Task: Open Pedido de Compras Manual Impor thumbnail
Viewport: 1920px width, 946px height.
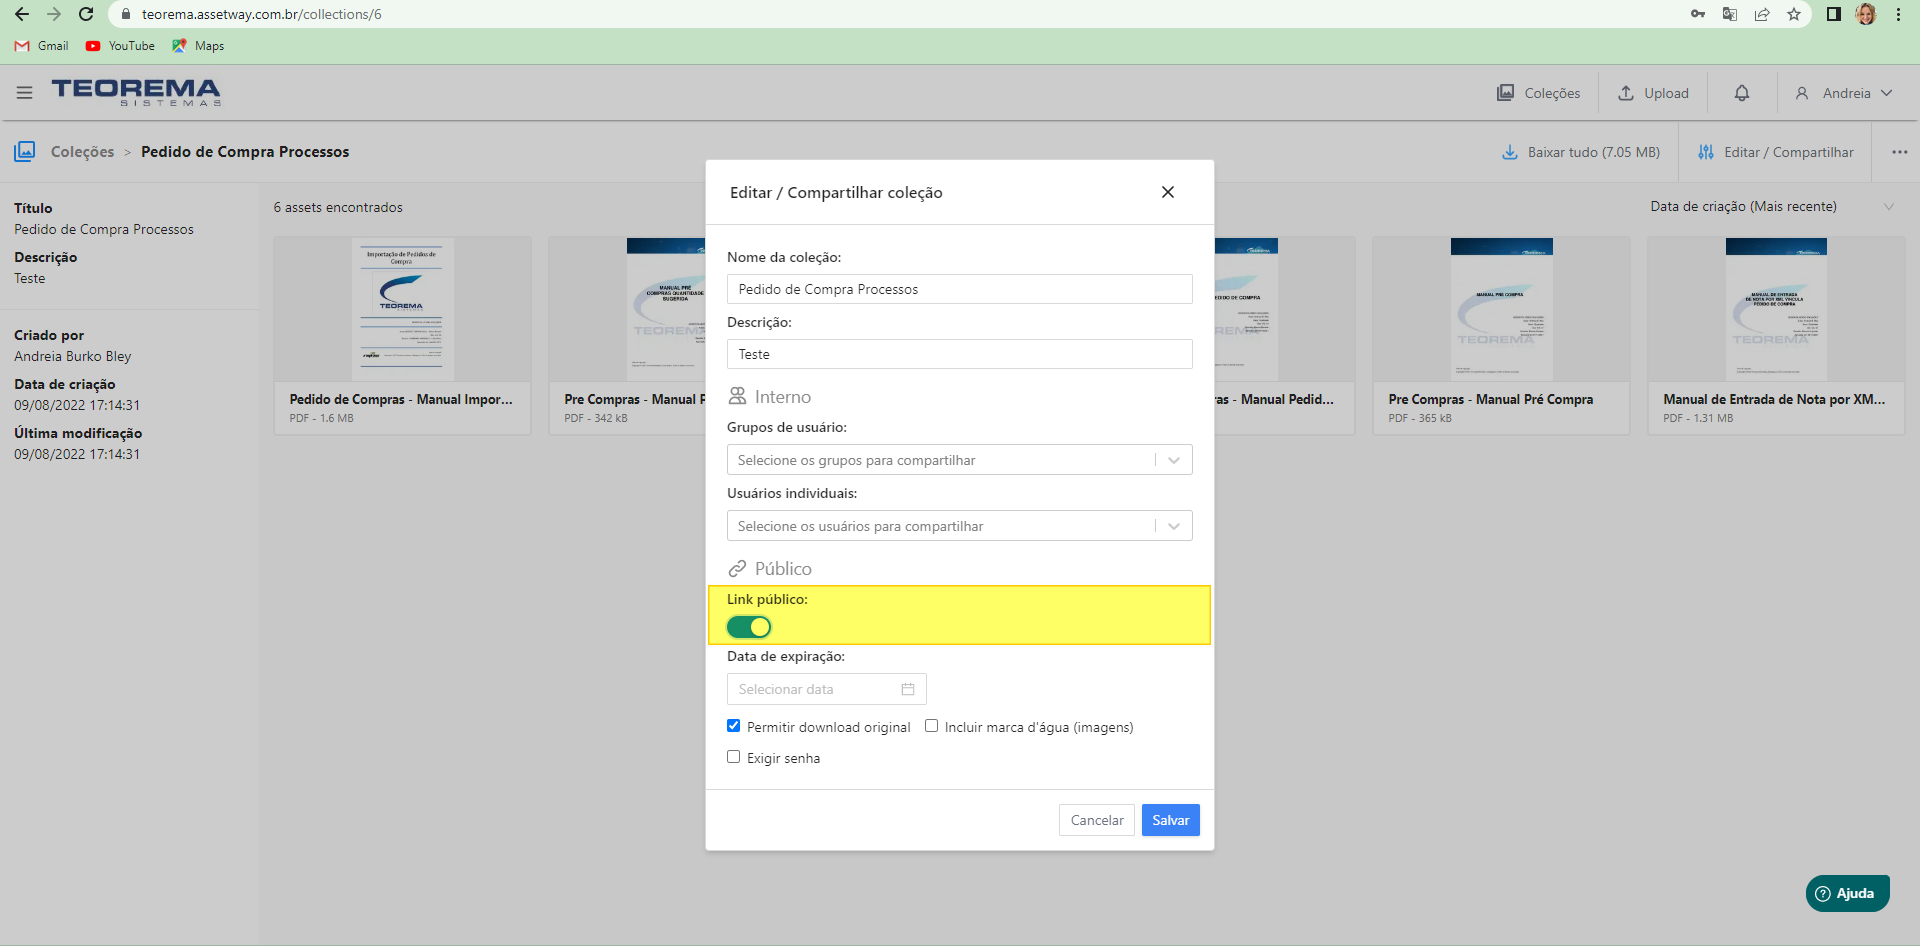Action: click(x=402, y=309)
